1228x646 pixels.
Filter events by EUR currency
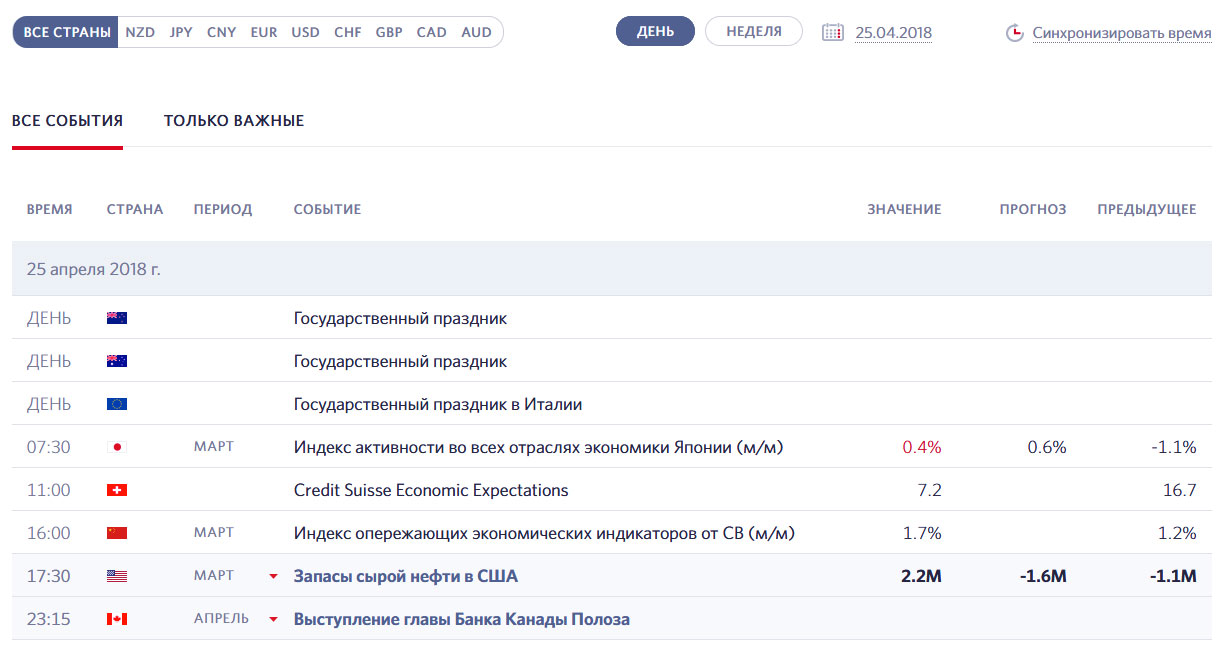[x=264, y=32]
